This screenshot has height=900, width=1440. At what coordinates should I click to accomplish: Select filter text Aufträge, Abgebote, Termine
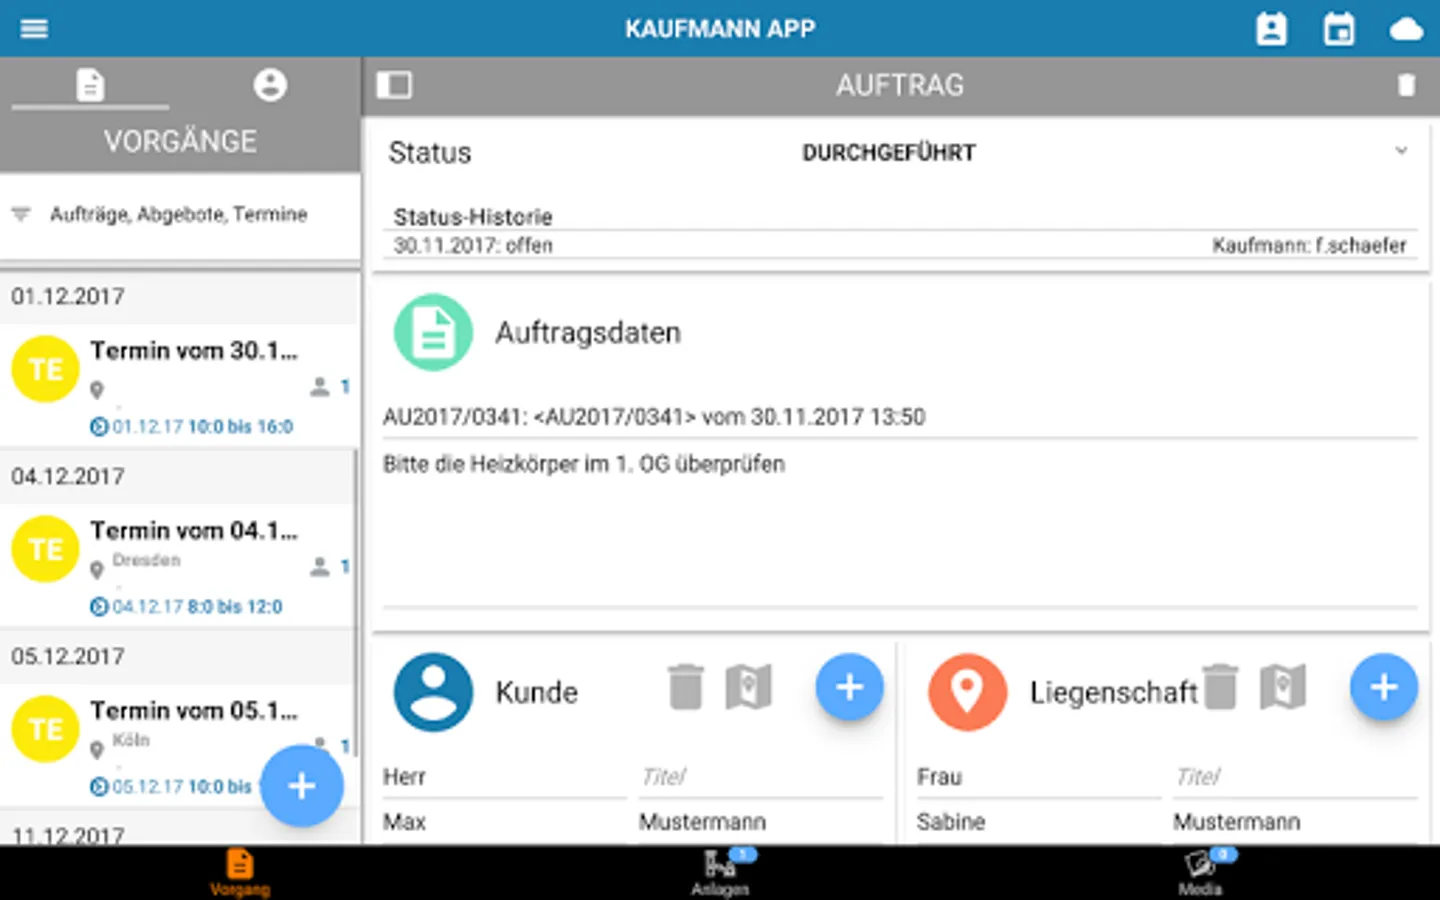pyautogui.click(x=179, y=214)
